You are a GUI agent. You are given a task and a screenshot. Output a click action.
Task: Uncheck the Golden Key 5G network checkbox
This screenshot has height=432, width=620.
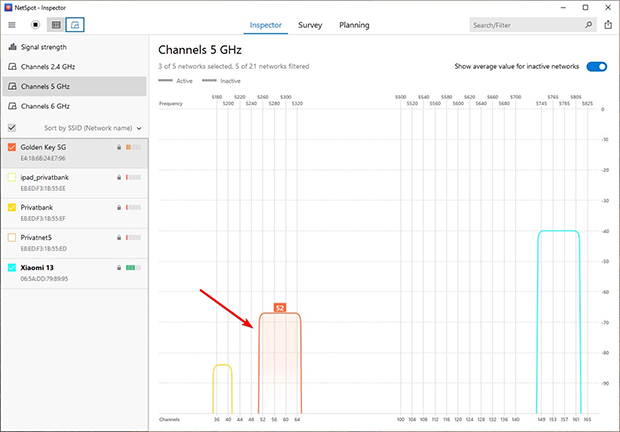pyautogui.click(x=12, y=147)
